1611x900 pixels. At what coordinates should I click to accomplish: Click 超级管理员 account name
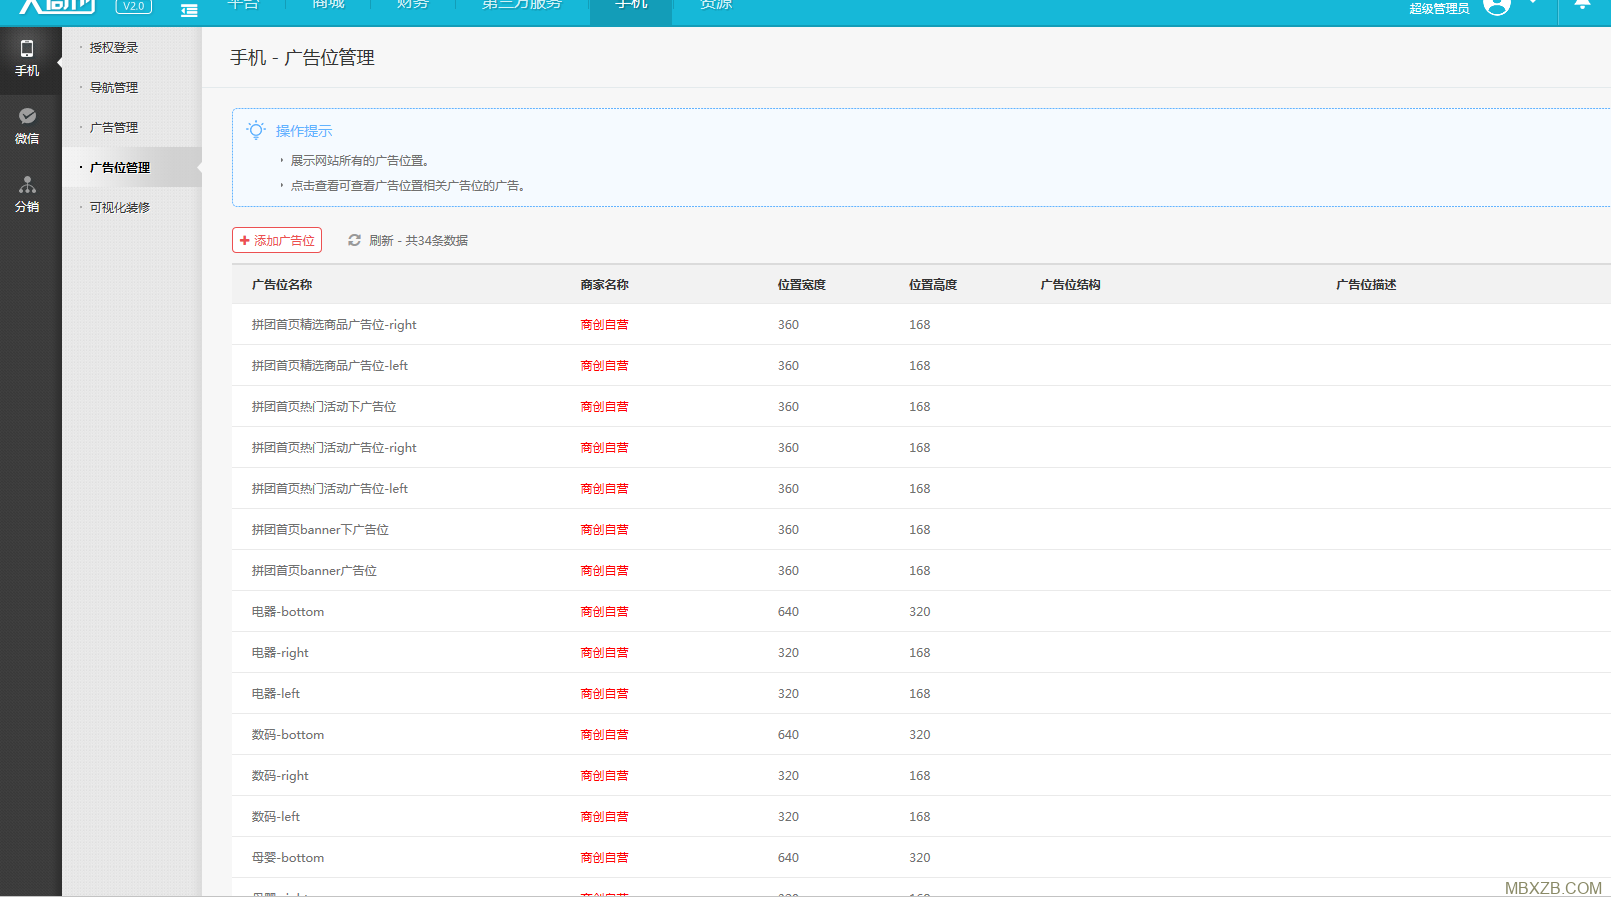click(x=1439, y=9)
